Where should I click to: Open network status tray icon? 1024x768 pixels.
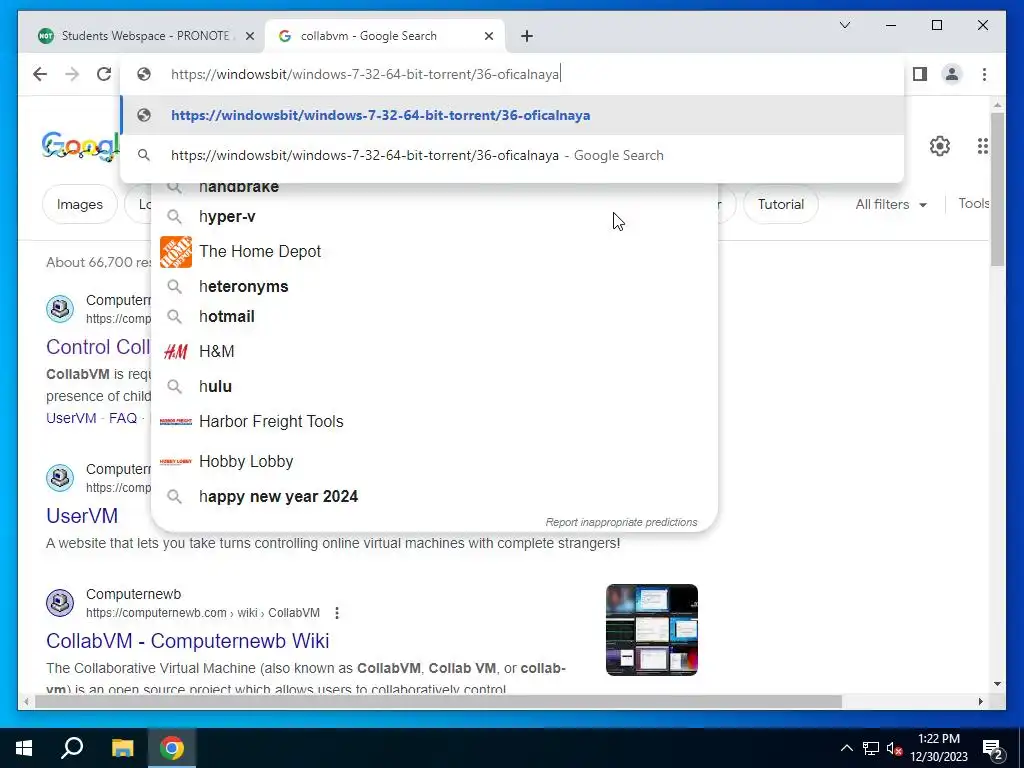click(871, 748)
